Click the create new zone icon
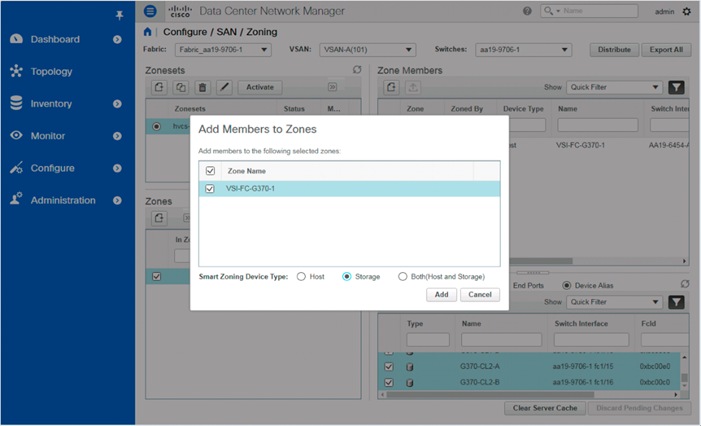Viewport: 701px width, 426px height. click(x=159, y=218)
